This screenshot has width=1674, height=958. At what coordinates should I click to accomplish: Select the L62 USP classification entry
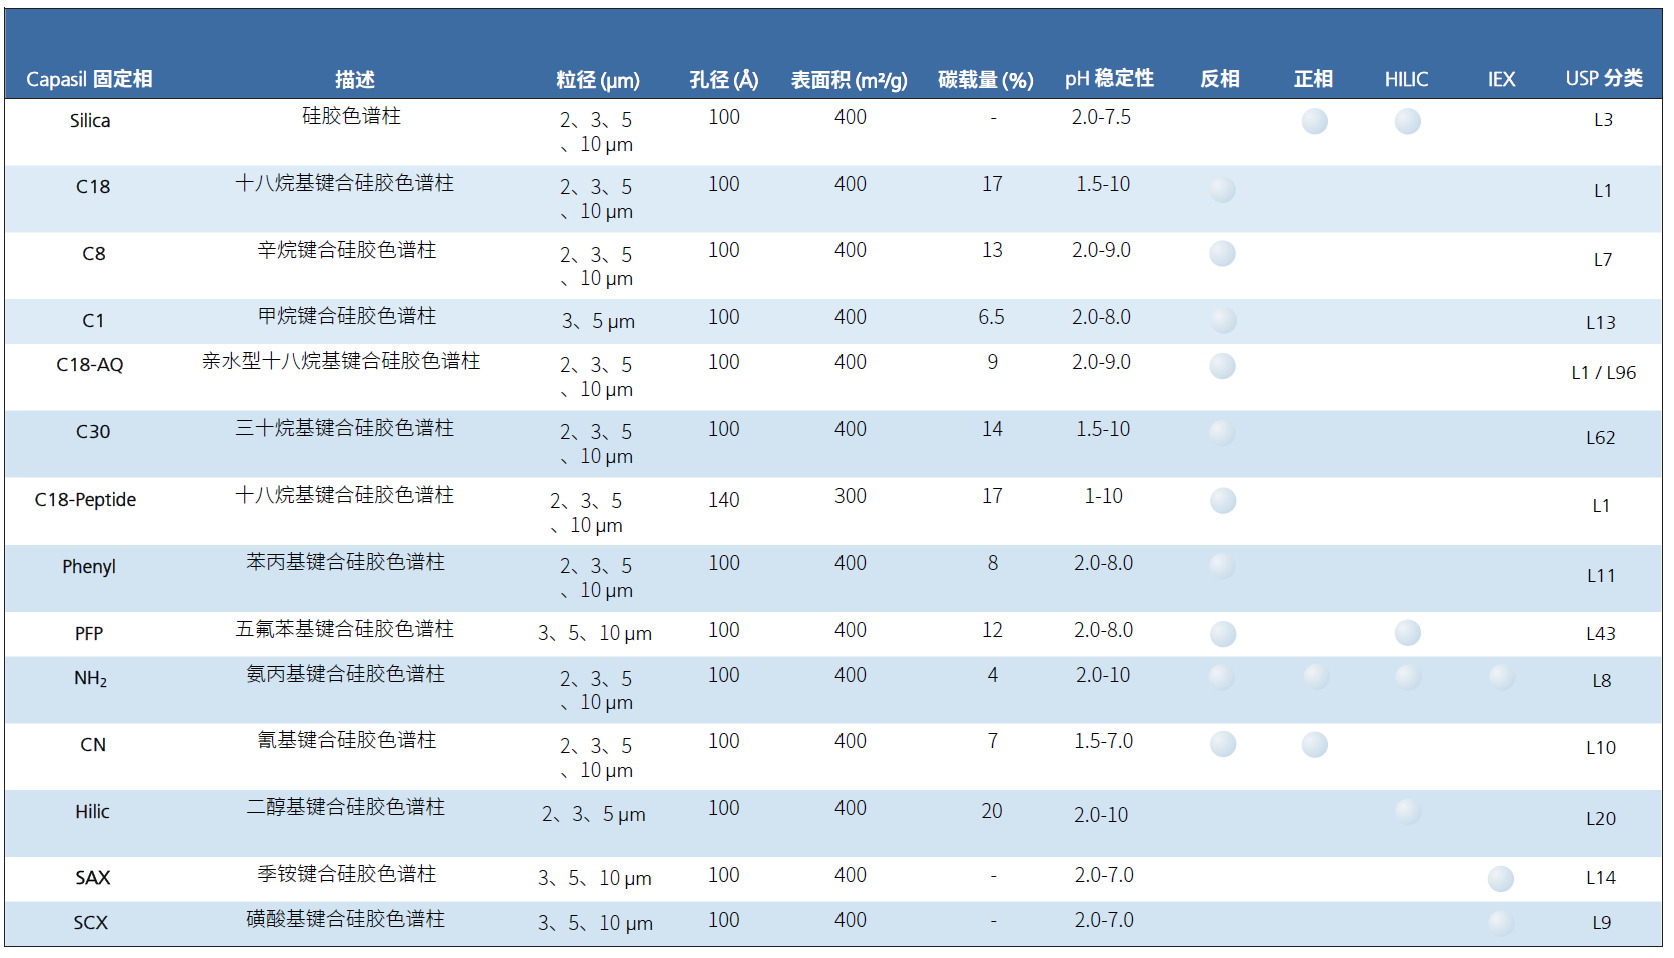(x=1601, y=437)
